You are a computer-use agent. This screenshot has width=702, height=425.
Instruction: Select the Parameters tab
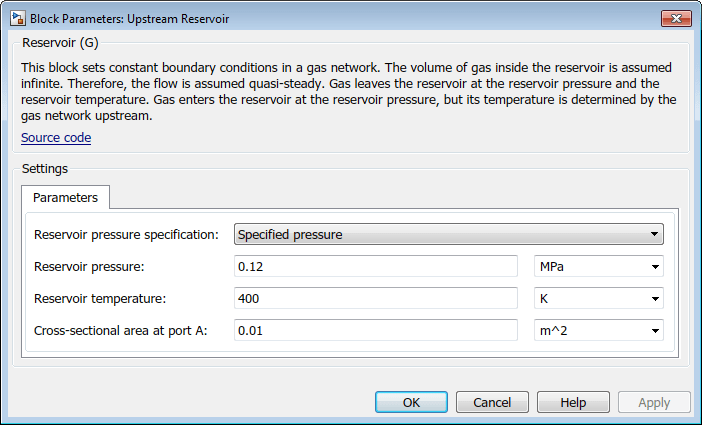(x=65, y=198)
